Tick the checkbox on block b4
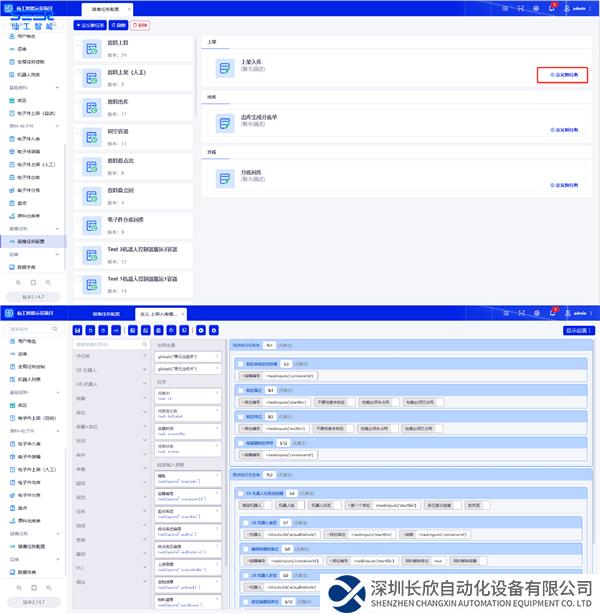The image size is (600, 614). pyautogui.click(x=240, y=390)
